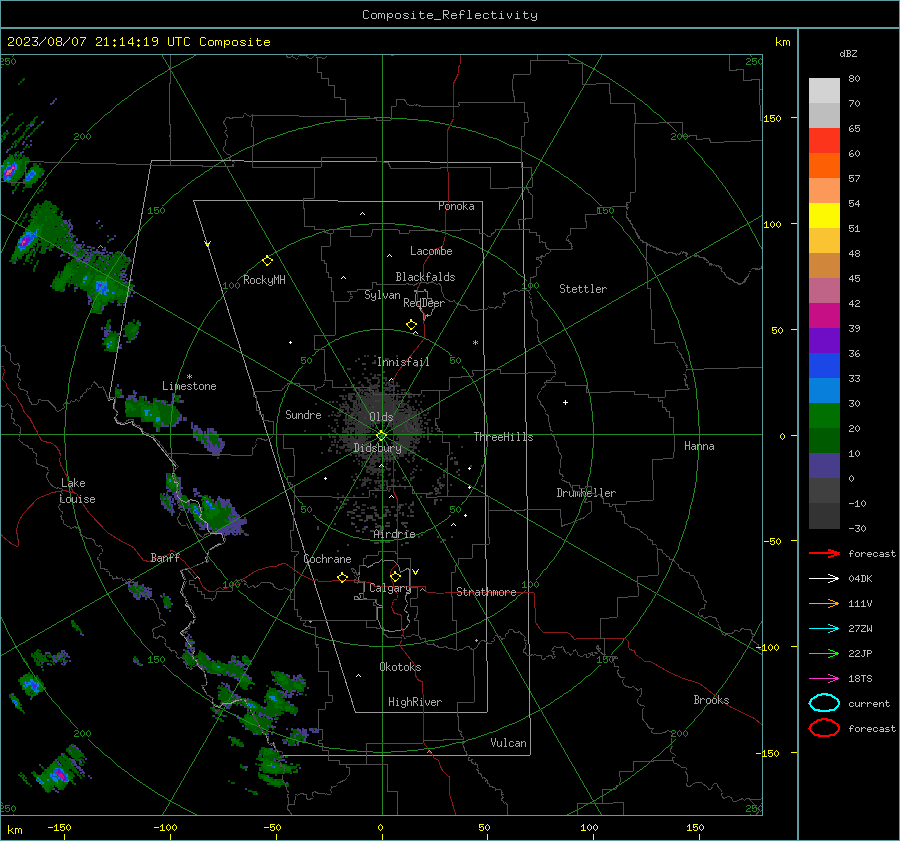Click the red forecast arrow in legend

(824, 553)
